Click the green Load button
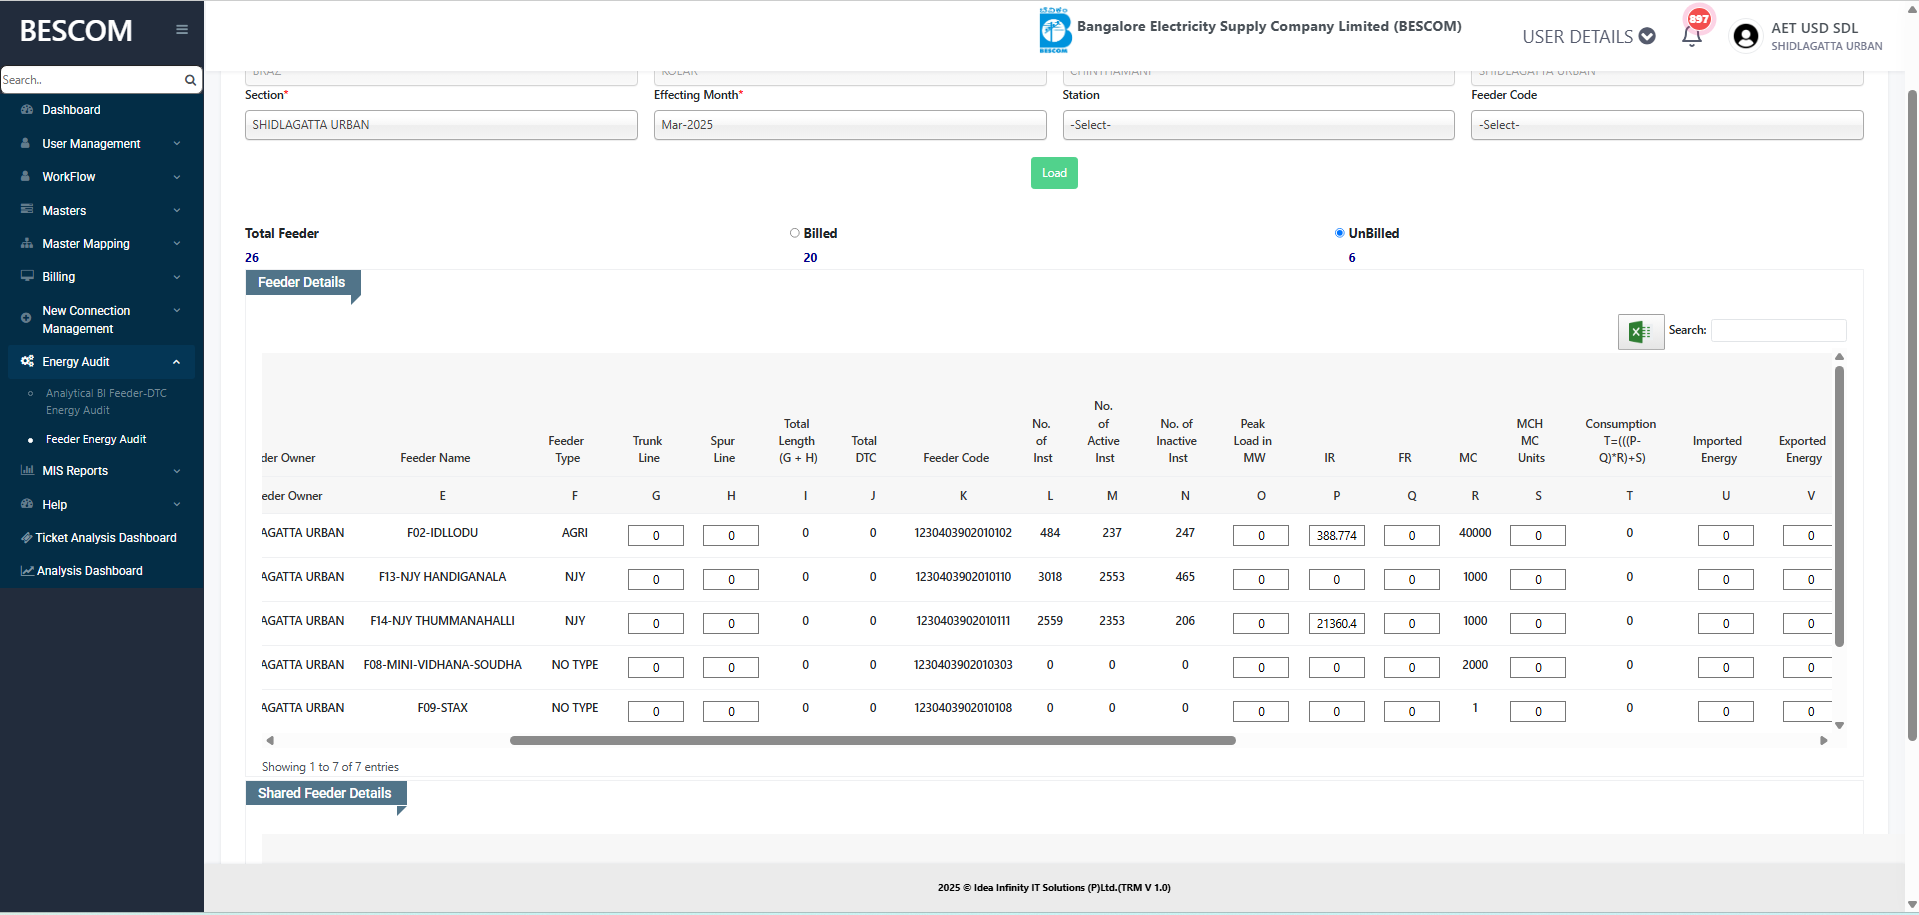This screenshot has height=915, width=1919. [1054, 173]
